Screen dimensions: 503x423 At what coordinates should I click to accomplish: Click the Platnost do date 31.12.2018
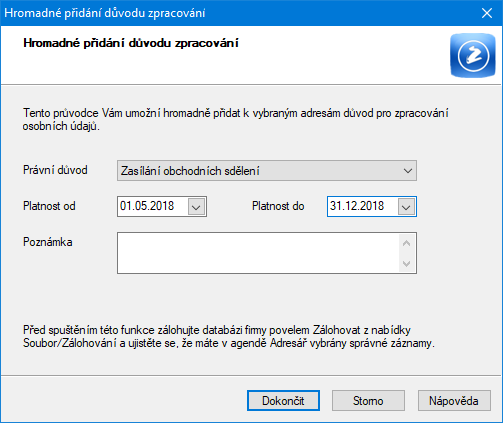pos(357,206)
